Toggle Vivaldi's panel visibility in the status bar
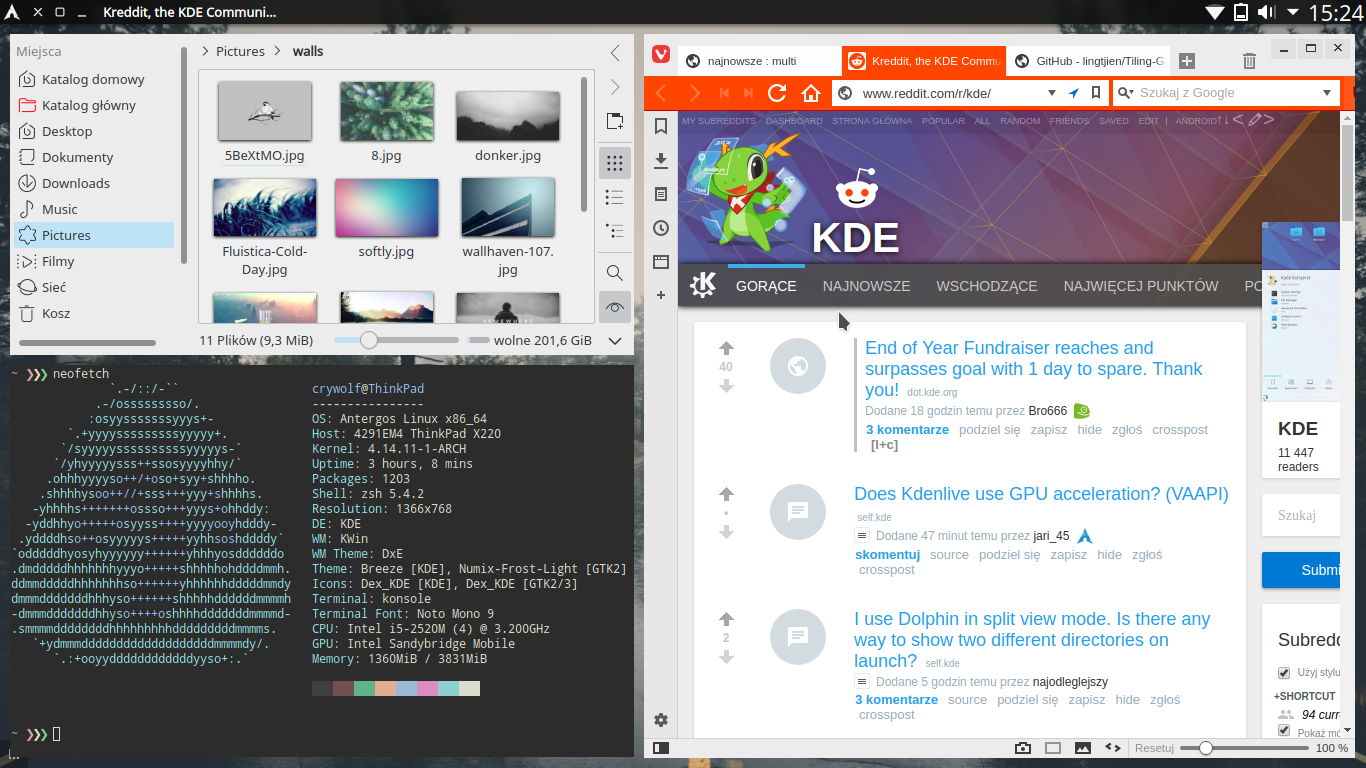The width and height of the screenshot is (1366, 768). coord(661,748)
